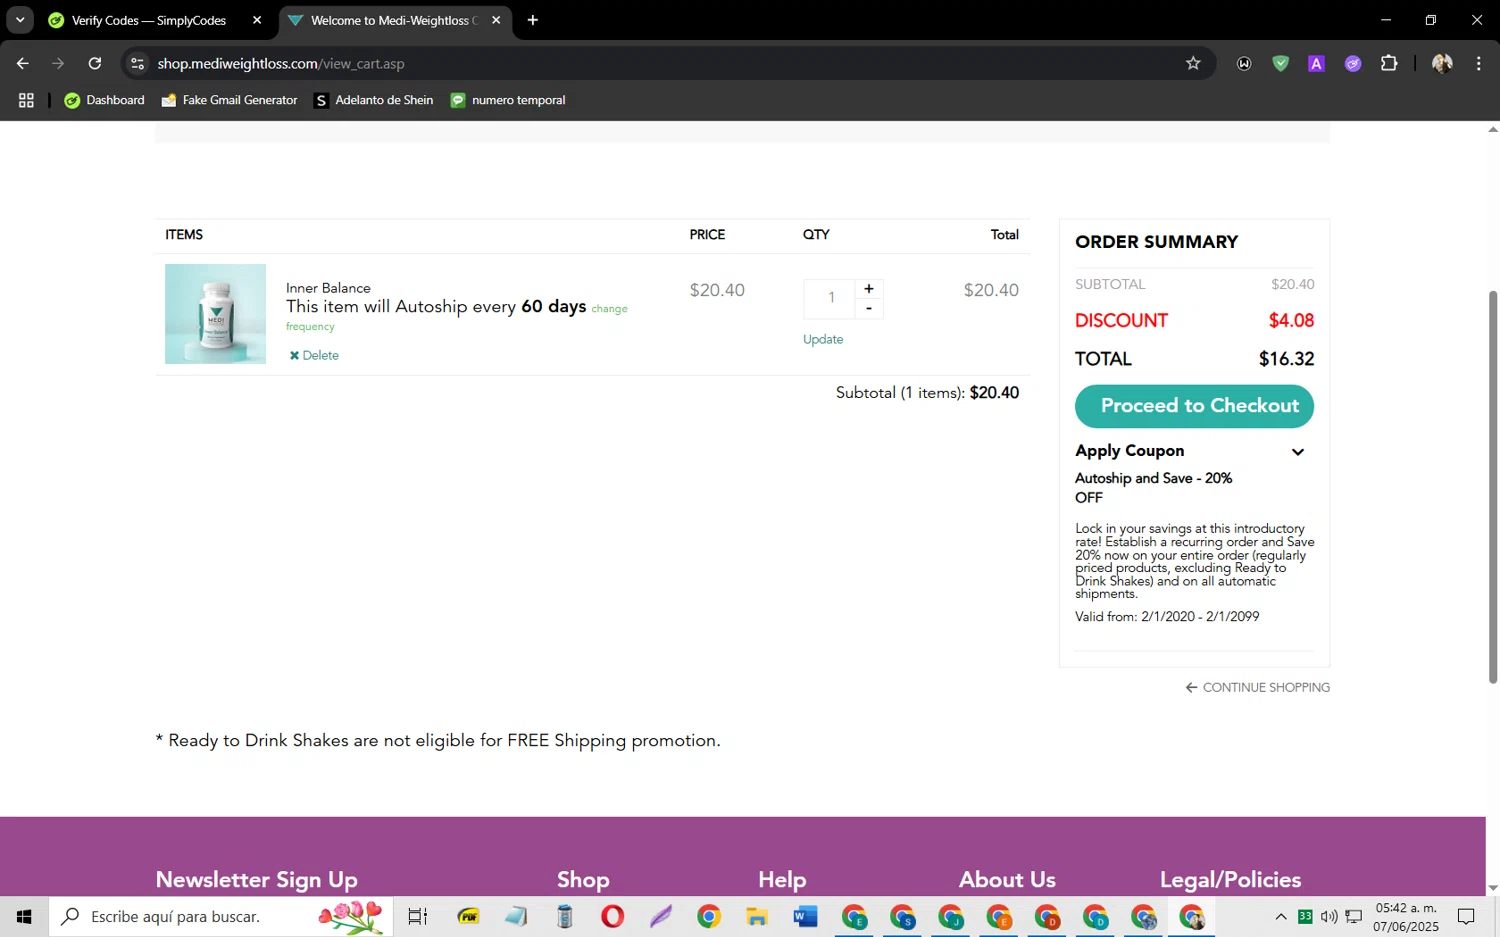1500x937 pixels.
Task: Click the Legal/Policies footer heading
Action: (x=1230, y=880)
